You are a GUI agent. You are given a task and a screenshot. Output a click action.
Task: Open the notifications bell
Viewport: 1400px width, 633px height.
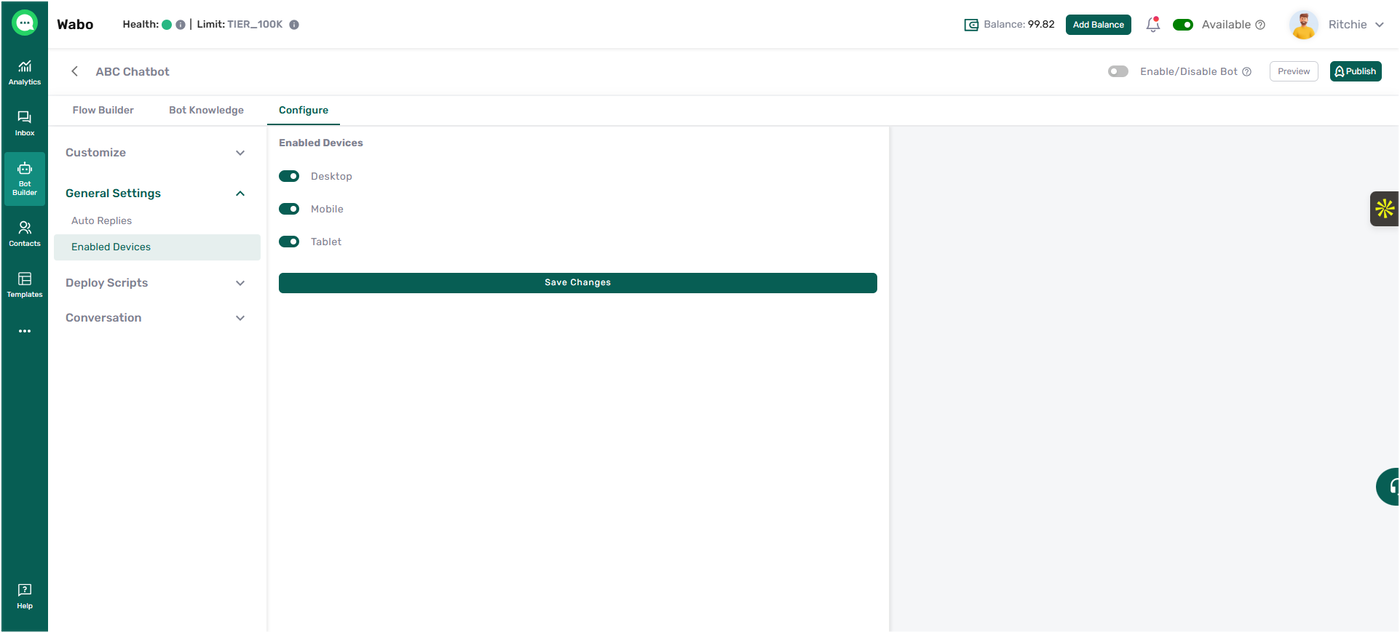pos(1153,25)
